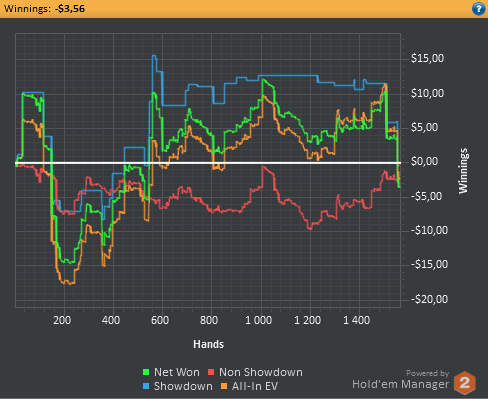Select the All-In EV legend label
Screen dimensions: 488x399
255,386
